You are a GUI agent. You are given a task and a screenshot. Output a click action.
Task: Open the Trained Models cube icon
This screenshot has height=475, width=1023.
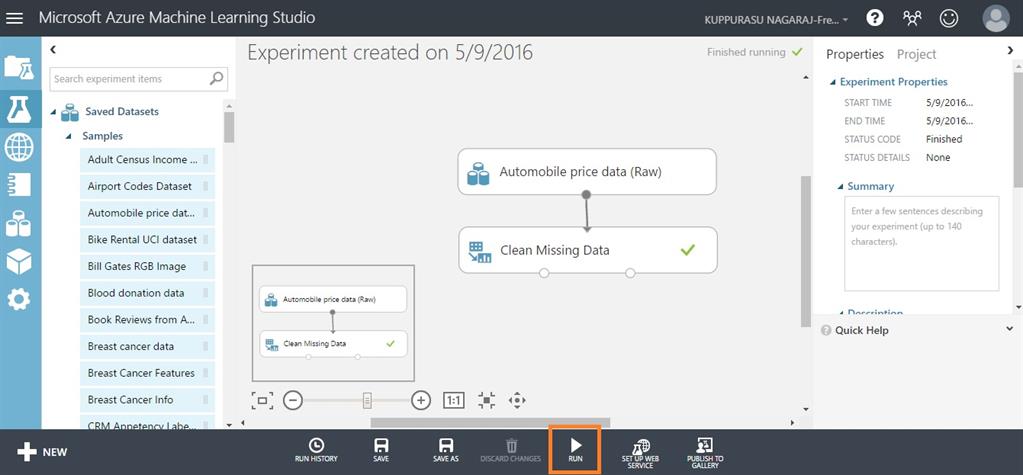click(x=19, y=261)
